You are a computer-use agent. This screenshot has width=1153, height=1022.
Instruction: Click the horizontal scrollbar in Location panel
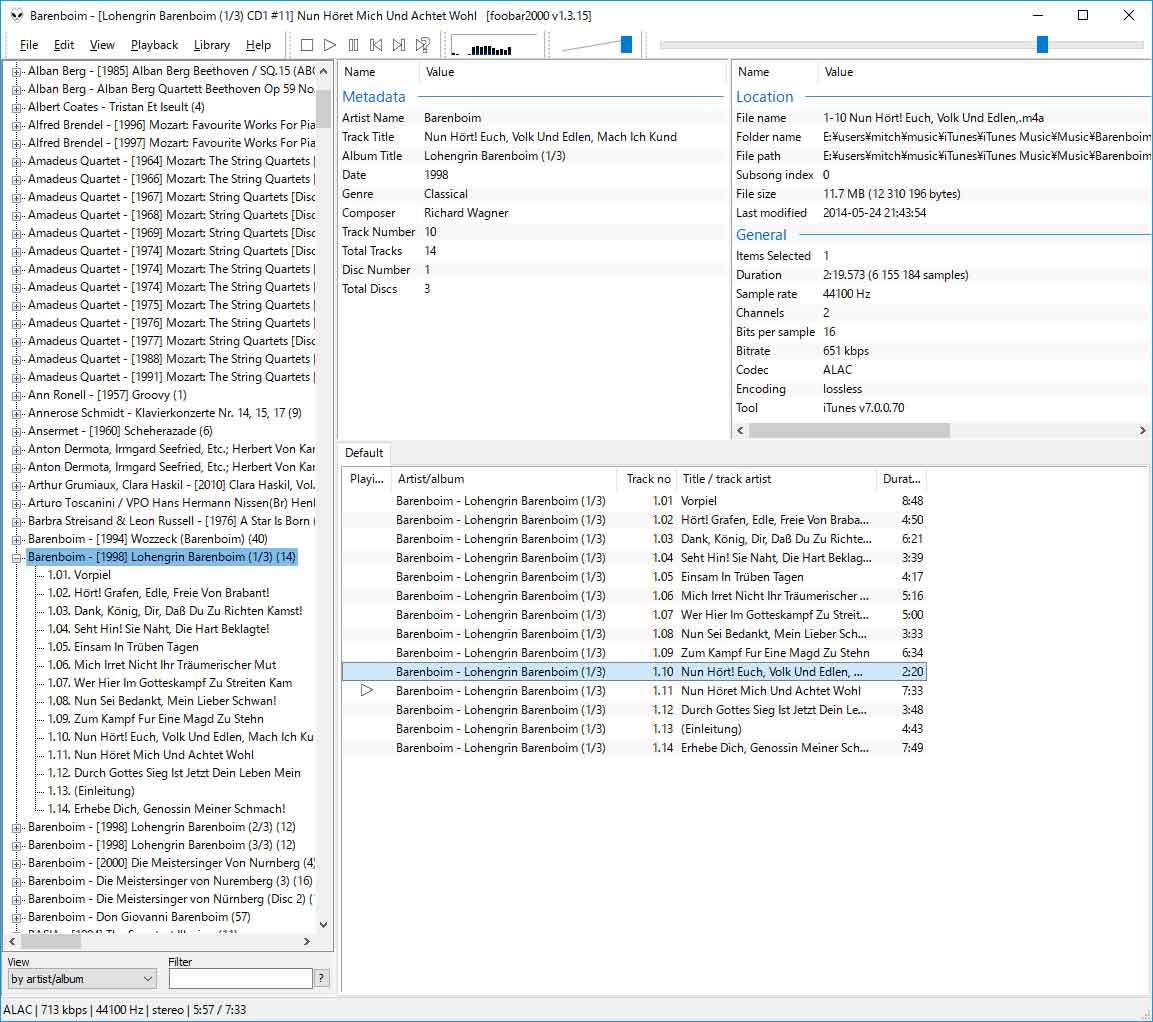pos(849,430)
